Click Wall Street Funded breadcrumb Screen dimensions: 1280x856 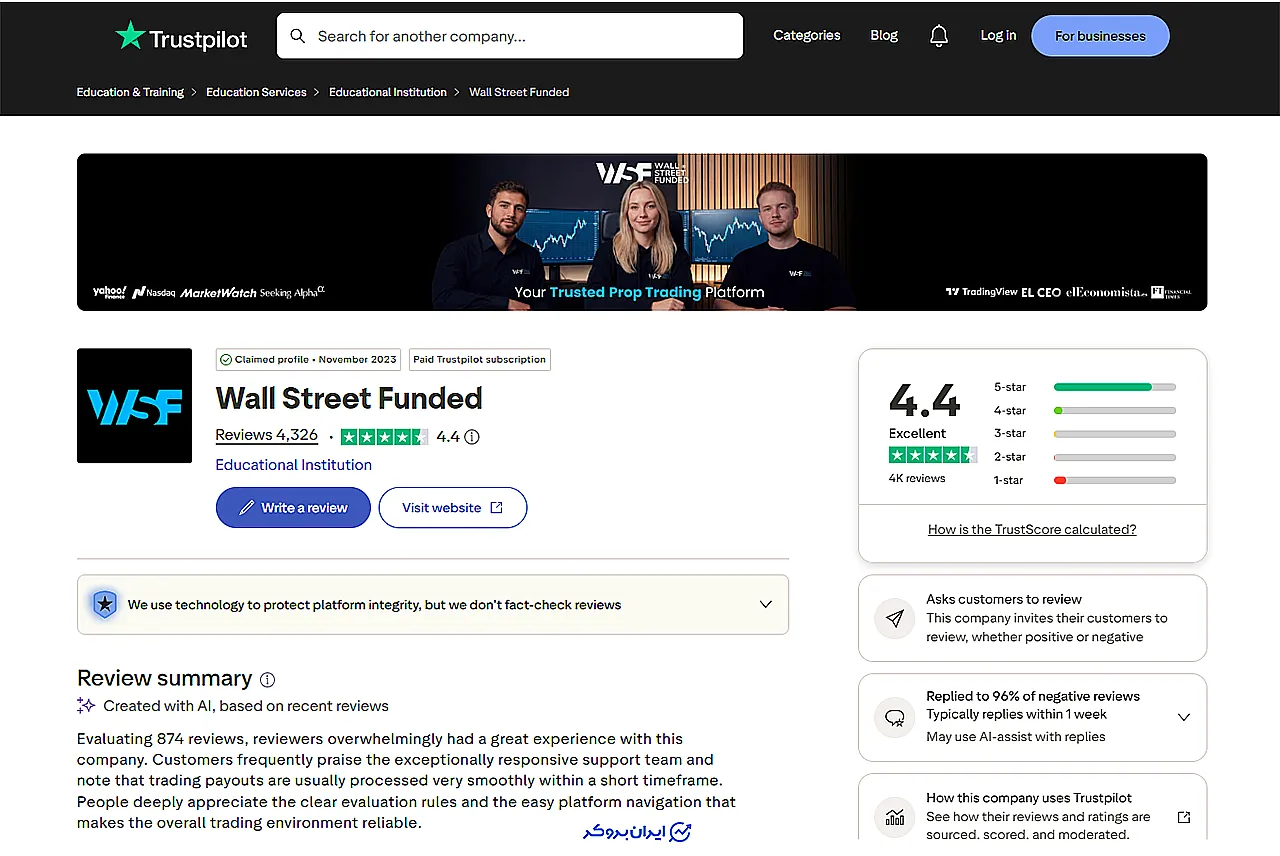click(519, 92)
